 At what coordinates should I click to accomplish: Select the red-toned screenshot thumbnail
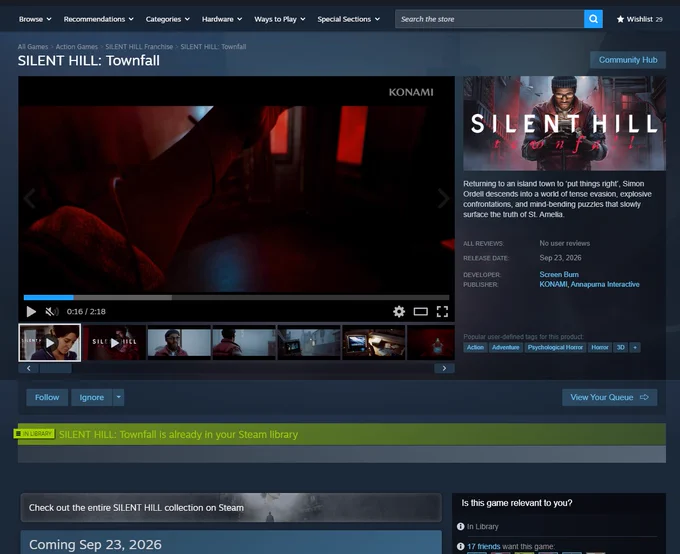click(431, 343)
